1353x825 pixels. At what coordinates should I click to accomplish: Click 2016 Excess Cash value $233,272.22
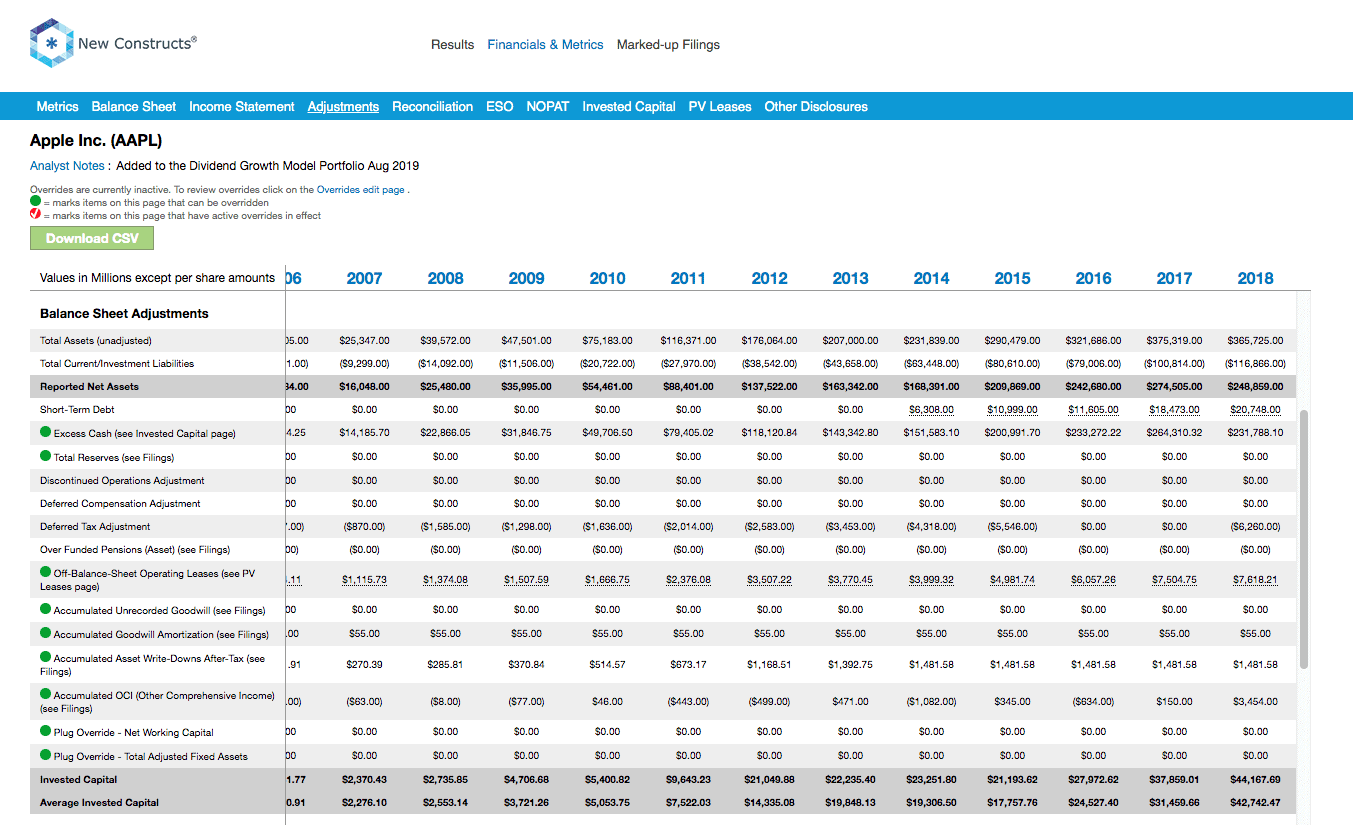(1093, 433)
